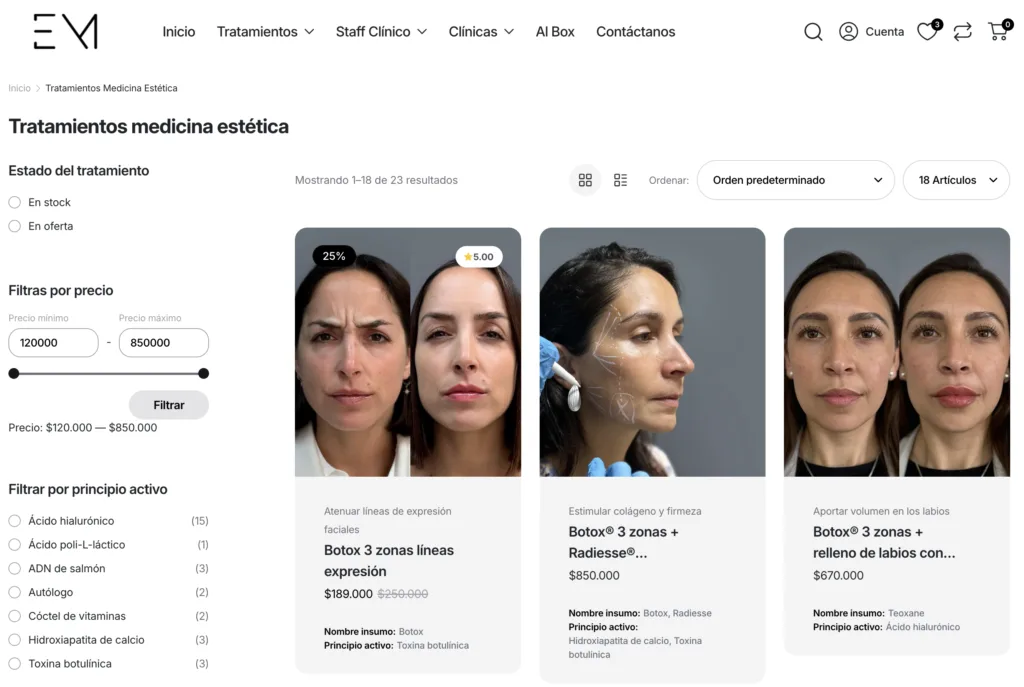The height and width of the screenshot is (687, 1024).
Task: Open the Orden predeterminado sort dropdown
Action: click(795, 180)
